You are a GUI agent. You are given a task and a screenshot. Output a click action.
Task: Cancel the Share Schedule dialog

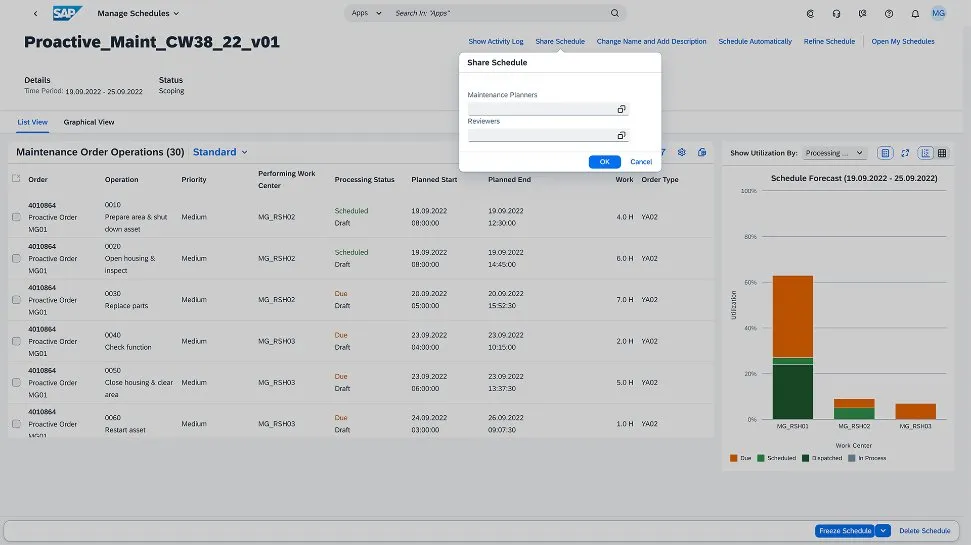[641, 161]
